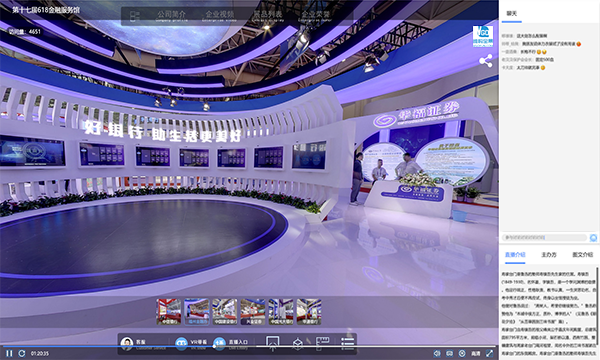The height and width of the screenshot is (360, 600).
Task: Switch to the 图文介绍 tab
Action: [582, 254]
